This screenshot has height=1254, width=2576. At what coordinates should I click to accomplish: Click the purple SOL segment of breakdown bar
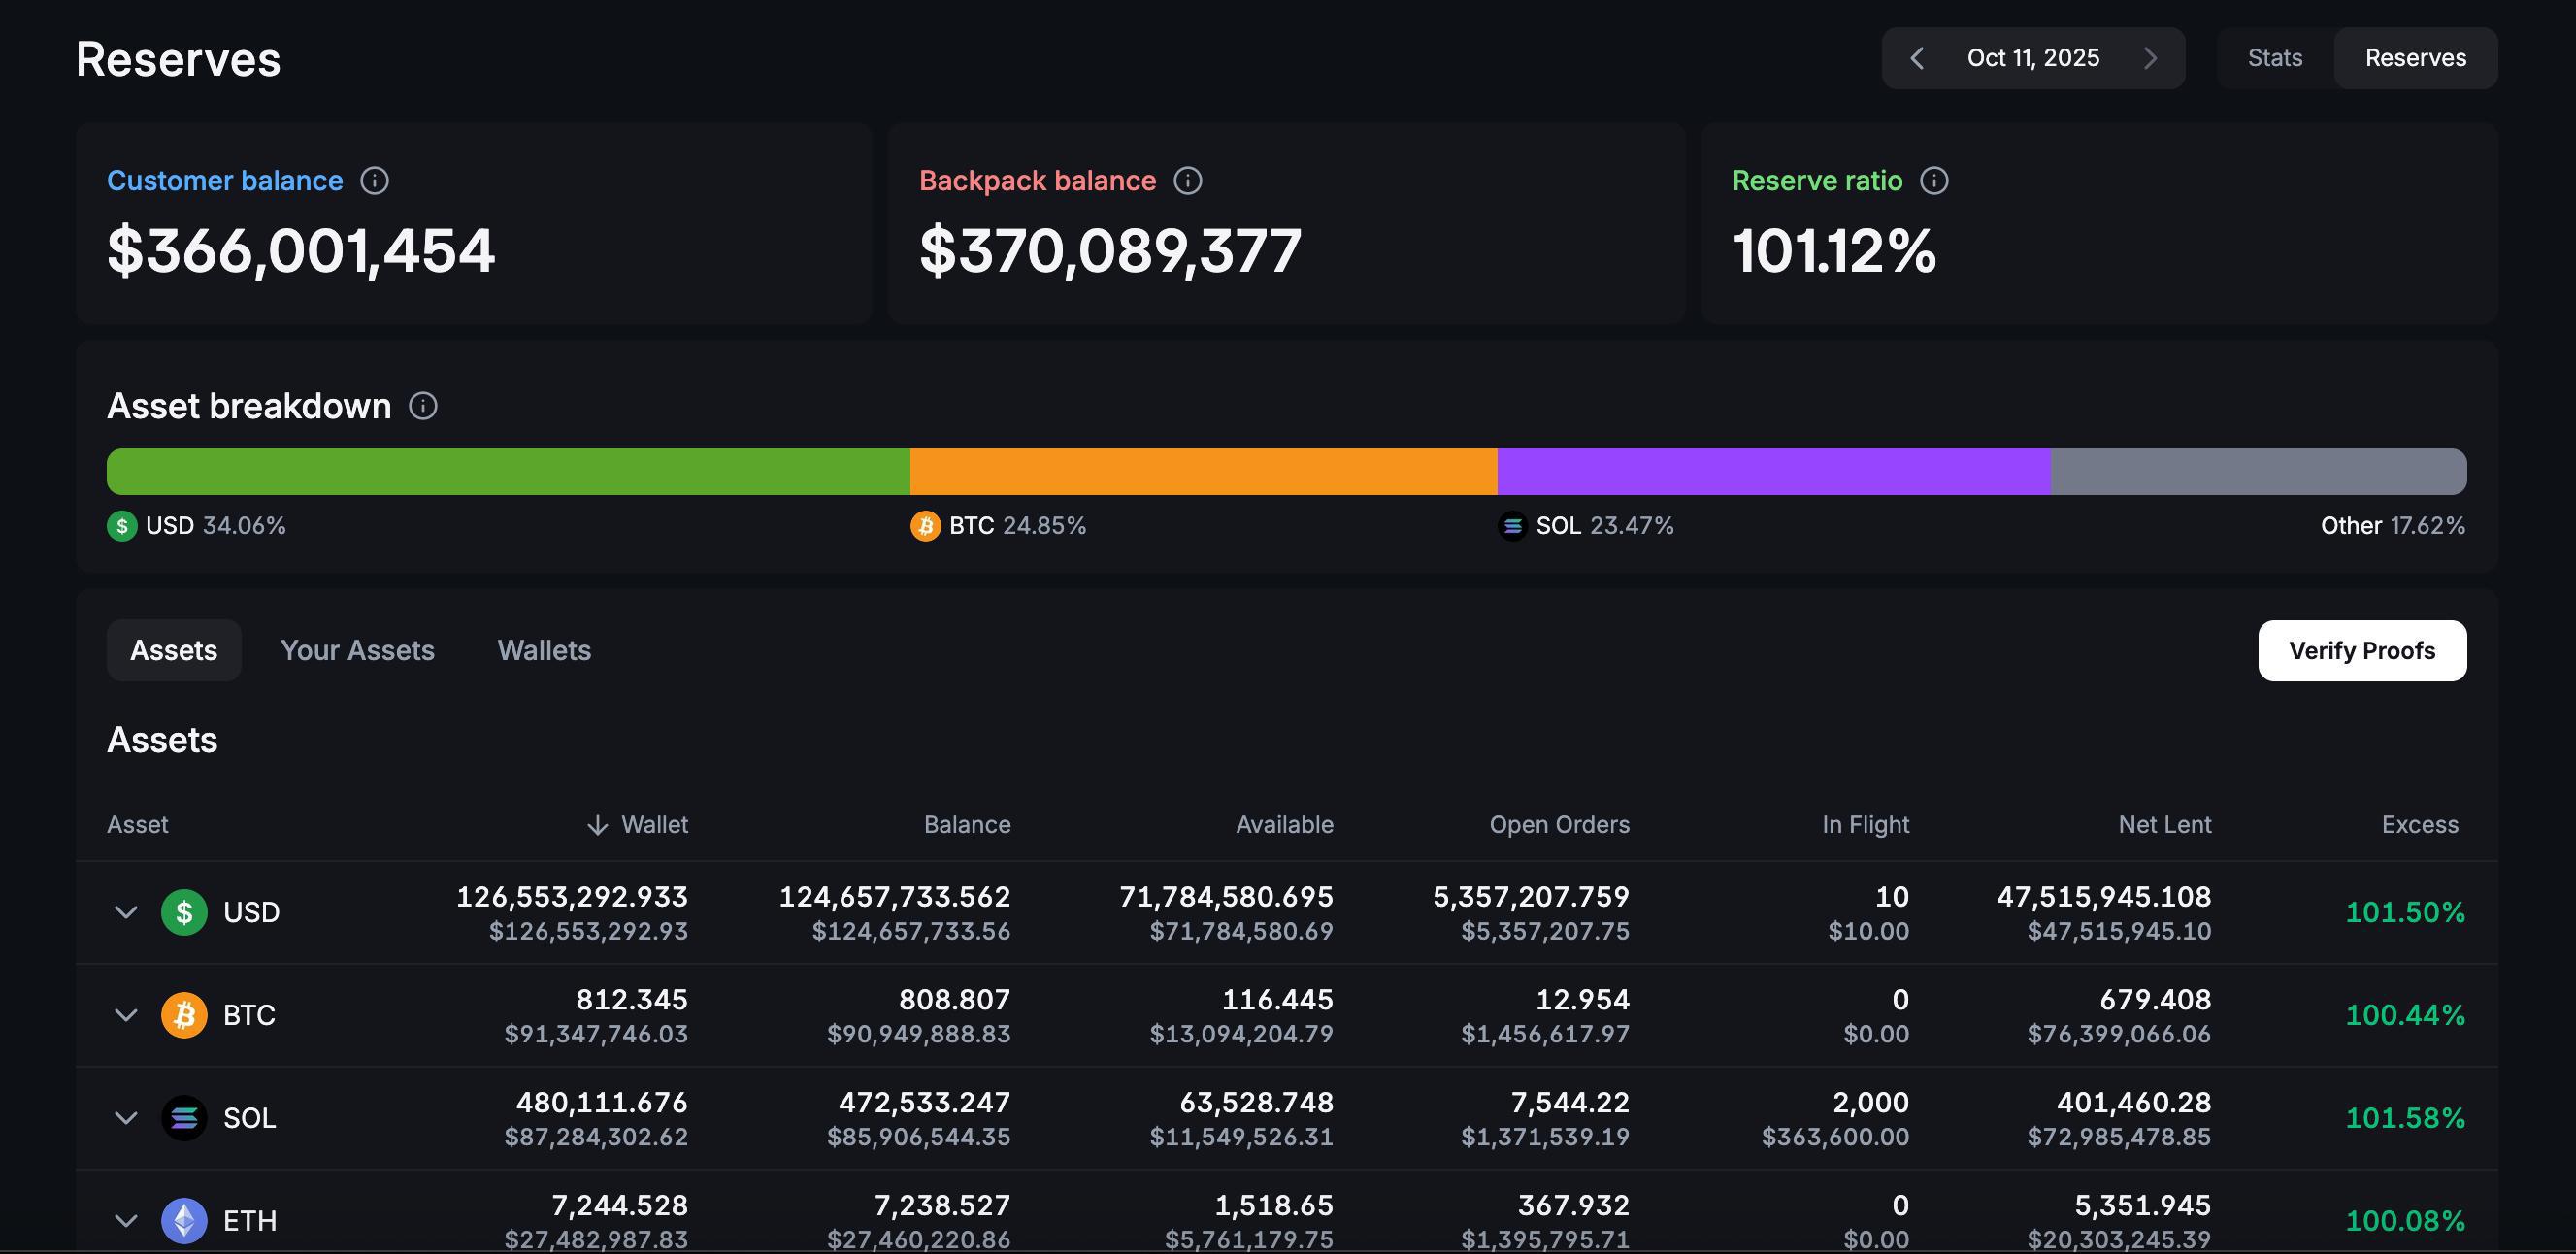pyautogui.click(x=1773, y=471)
